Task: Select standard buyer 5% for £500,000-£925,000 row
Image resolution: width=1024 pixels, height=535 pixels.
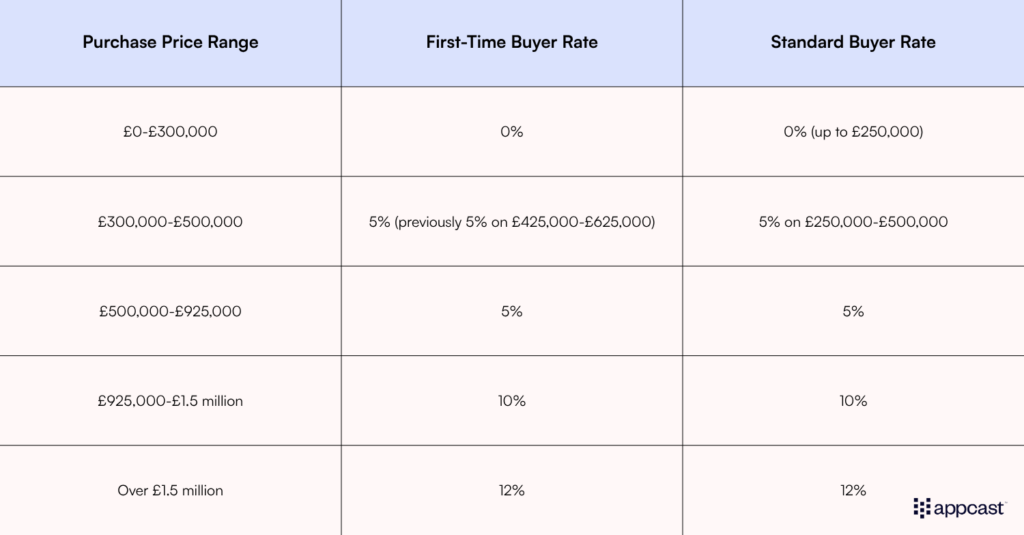Action: click(853, 311)
